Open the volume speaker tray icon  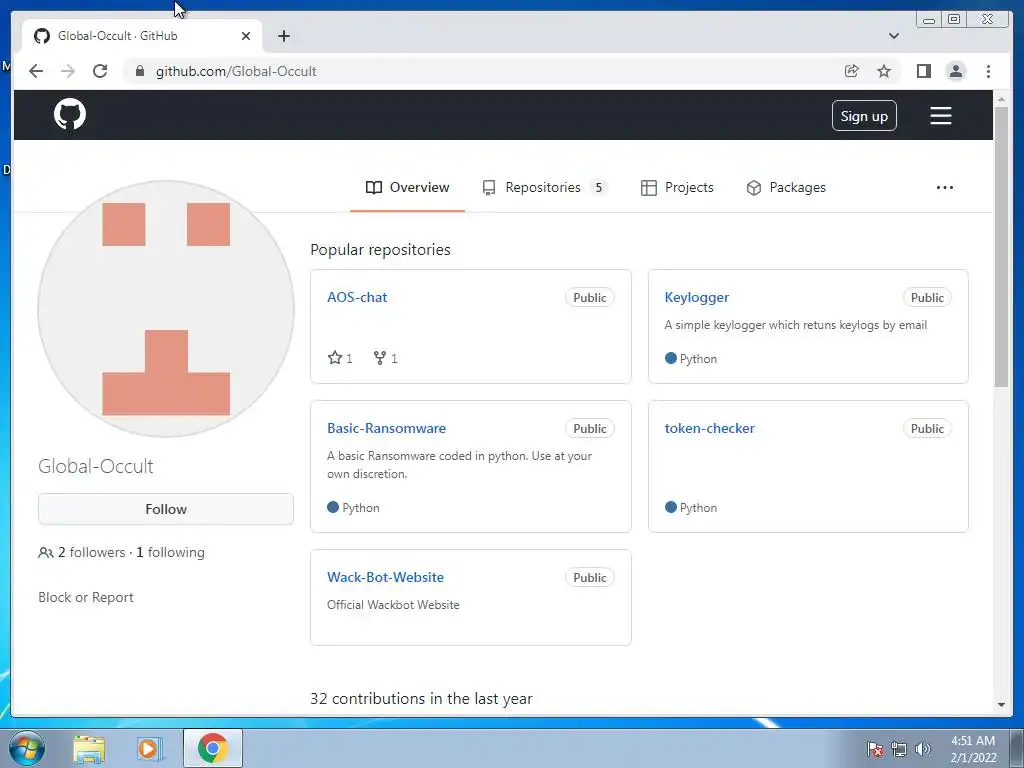[923, 748]
